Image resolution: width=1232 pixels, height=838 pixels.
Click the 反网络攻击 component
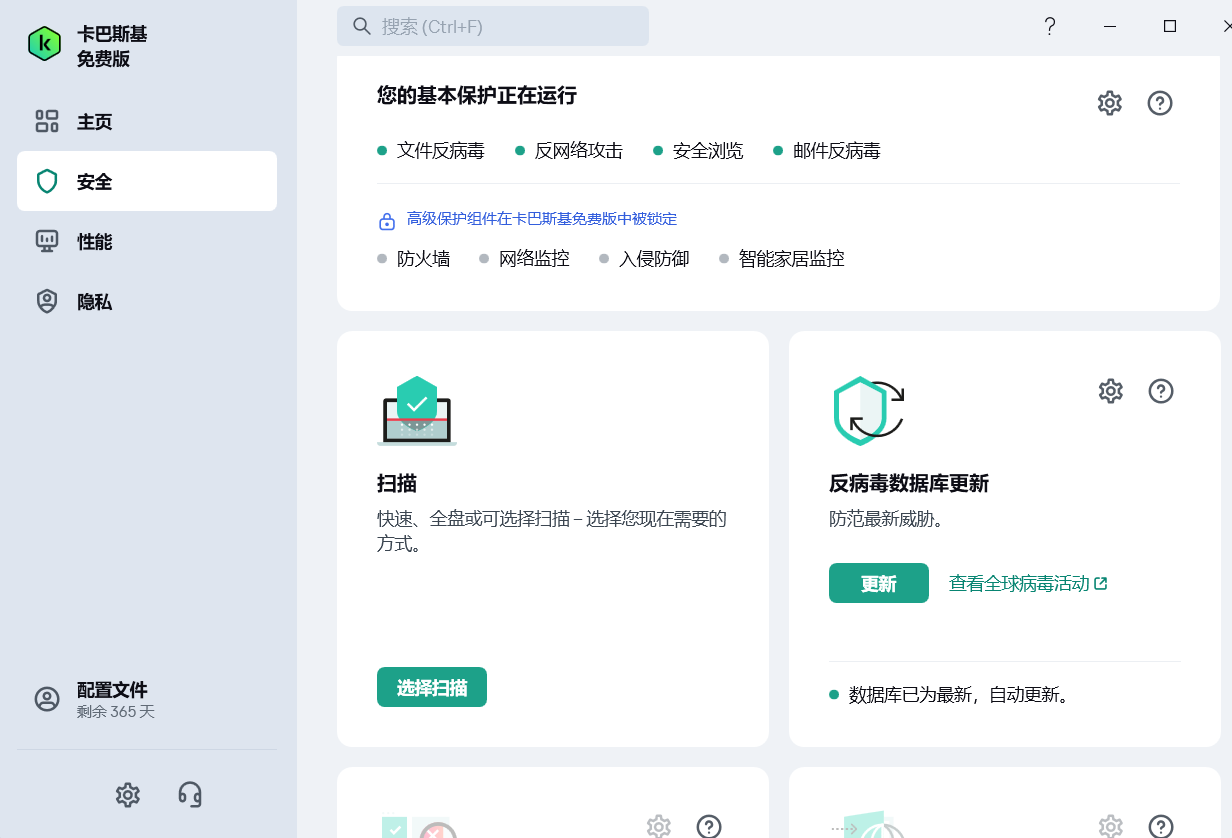569,151
